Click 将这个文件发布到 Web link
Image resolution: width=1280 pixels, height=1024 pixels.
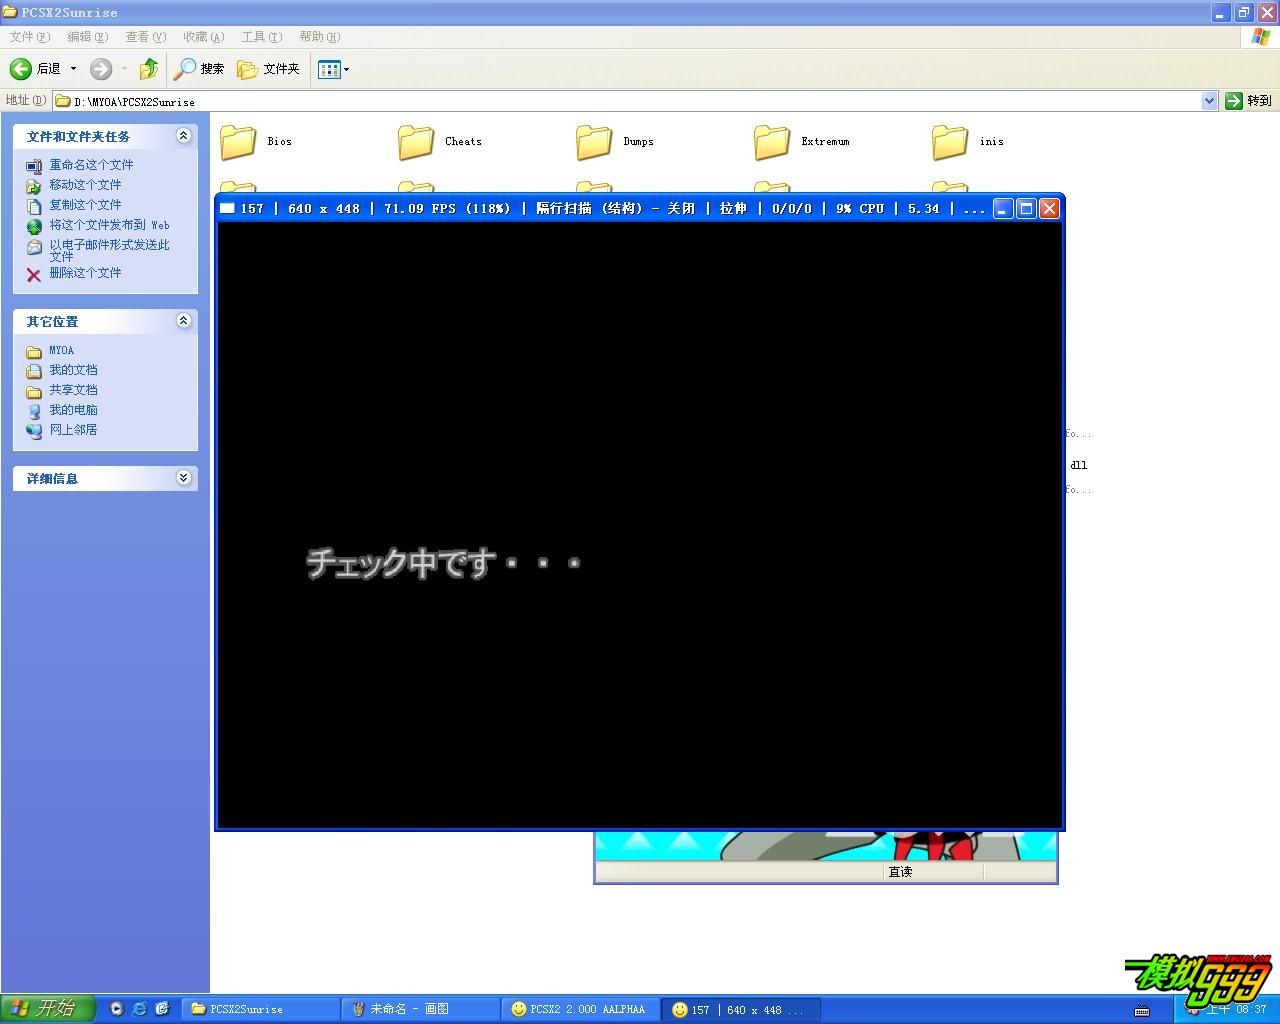point(109,225)
